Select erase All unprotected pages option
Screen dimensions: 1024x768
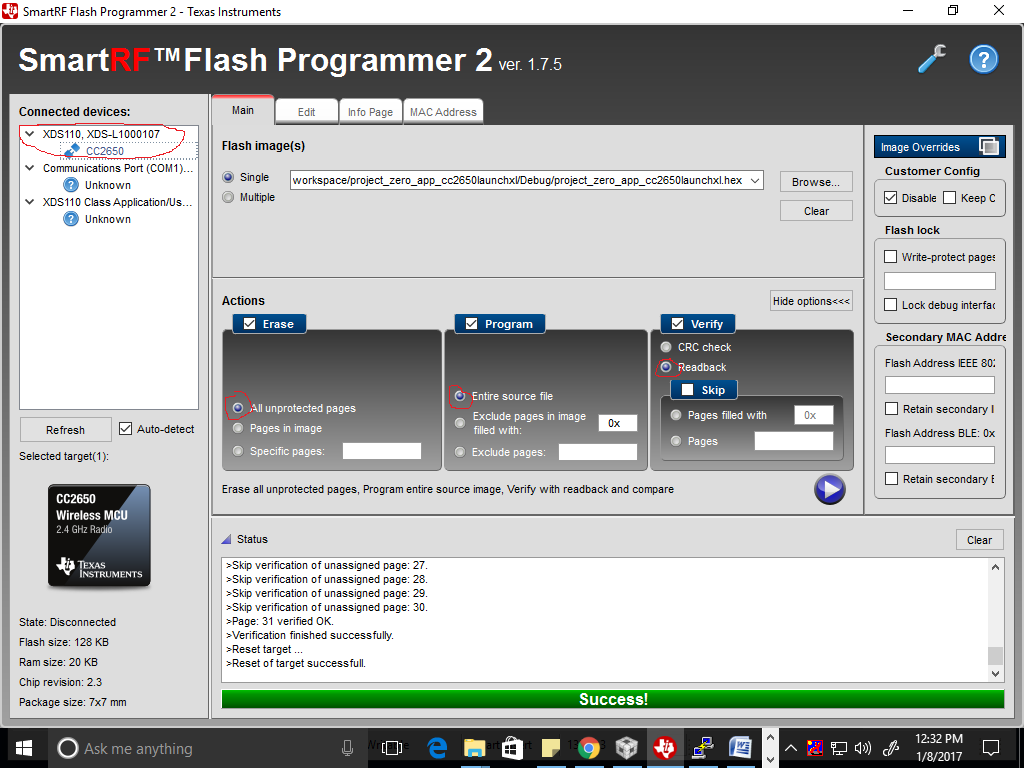[x=238, y=408]
